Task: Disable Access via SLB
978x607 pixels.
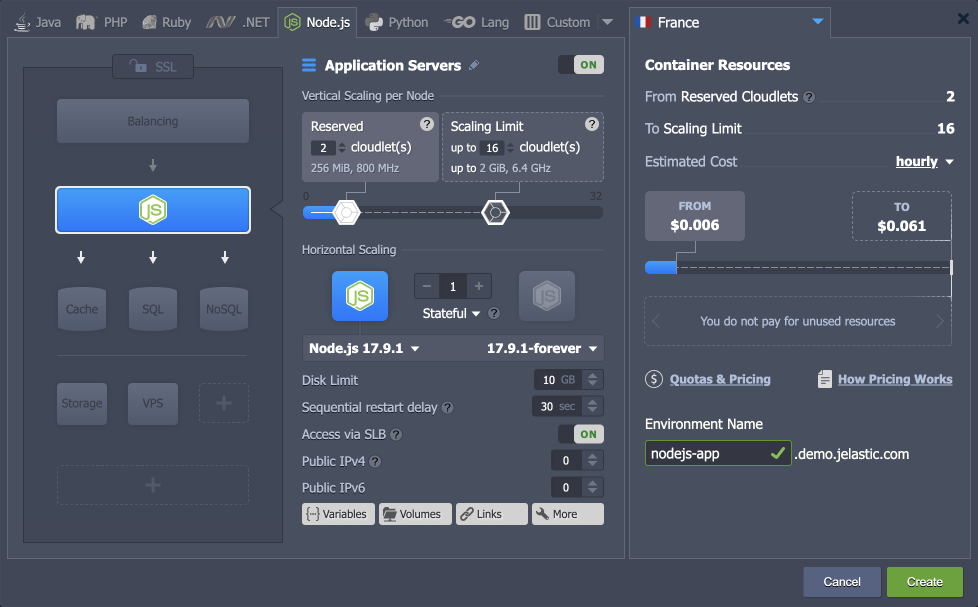Action: [x=586, y=433]
